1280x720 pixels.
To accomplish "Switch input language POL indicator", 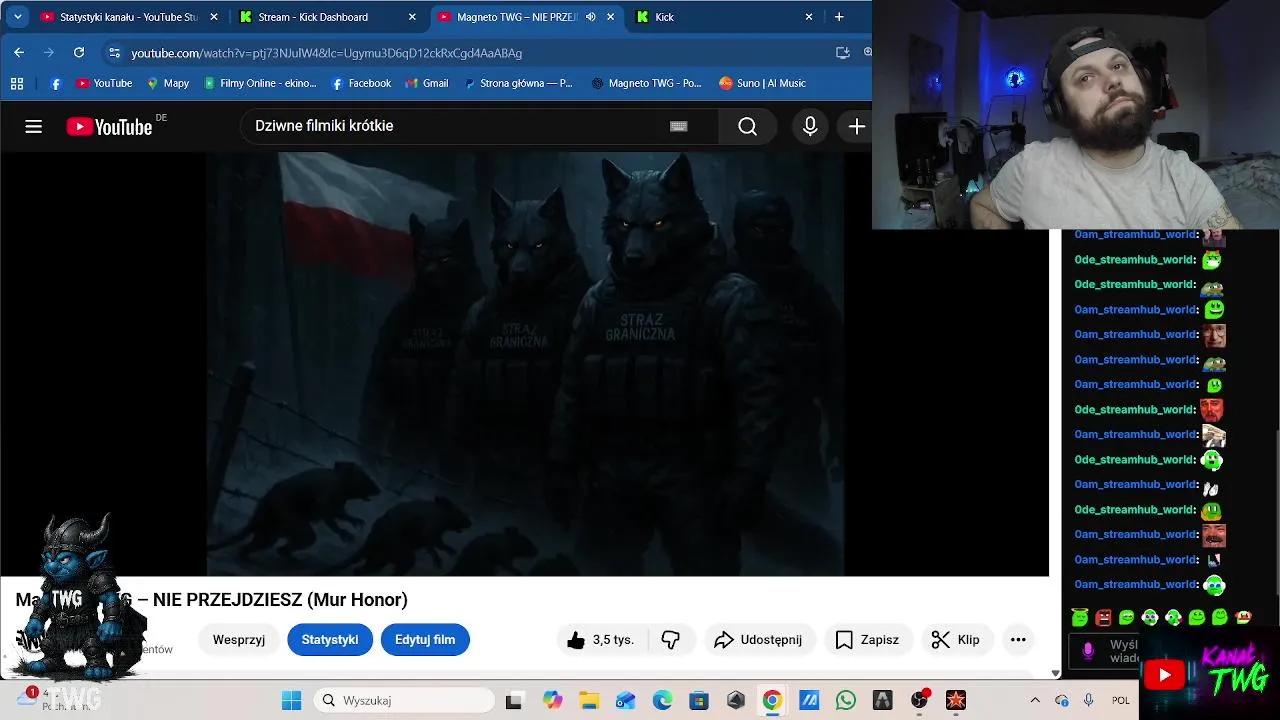I will tap(1121, 701).
